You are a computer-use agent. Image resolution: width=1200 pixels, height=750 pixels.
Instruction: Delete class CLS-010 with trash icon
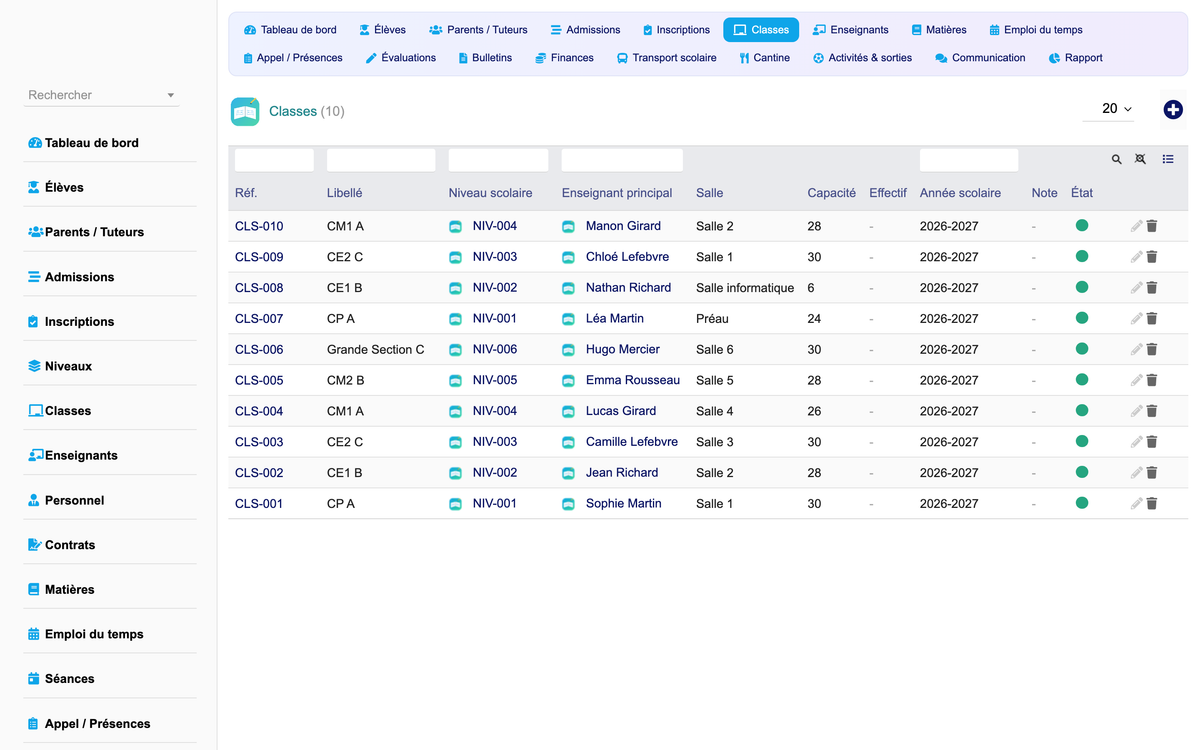1152,226
